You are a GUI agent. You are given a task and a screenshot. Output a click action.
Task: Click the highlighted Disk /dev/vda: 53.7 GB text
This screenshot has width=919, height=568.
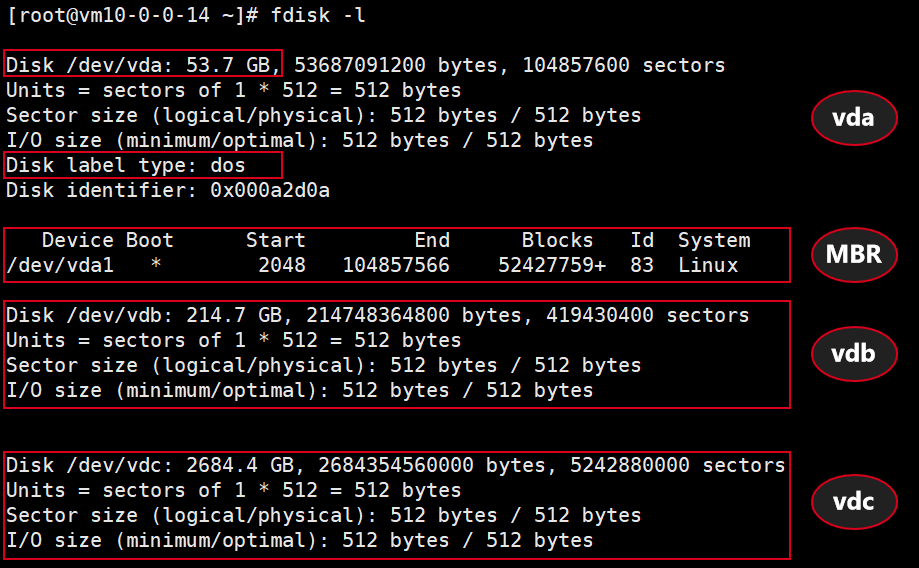coord(143,64)
